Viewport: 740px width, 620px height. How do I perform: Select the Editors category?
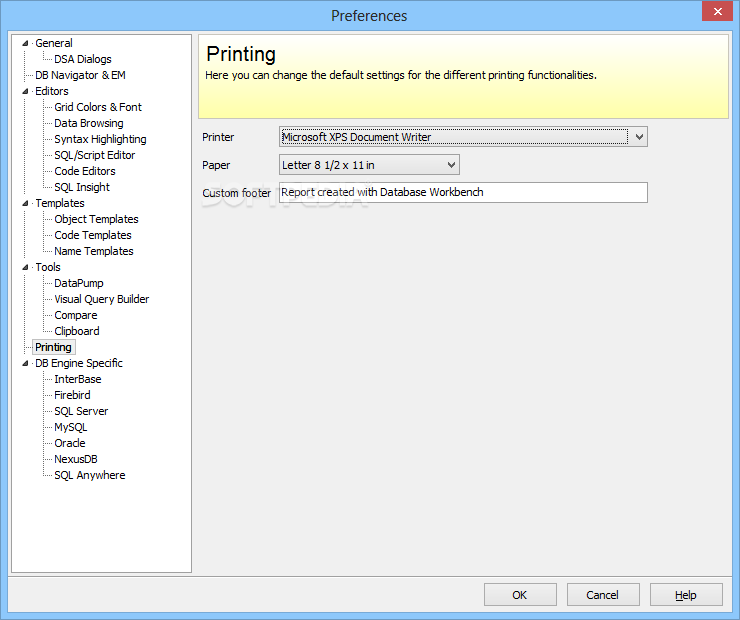(52, 91)
